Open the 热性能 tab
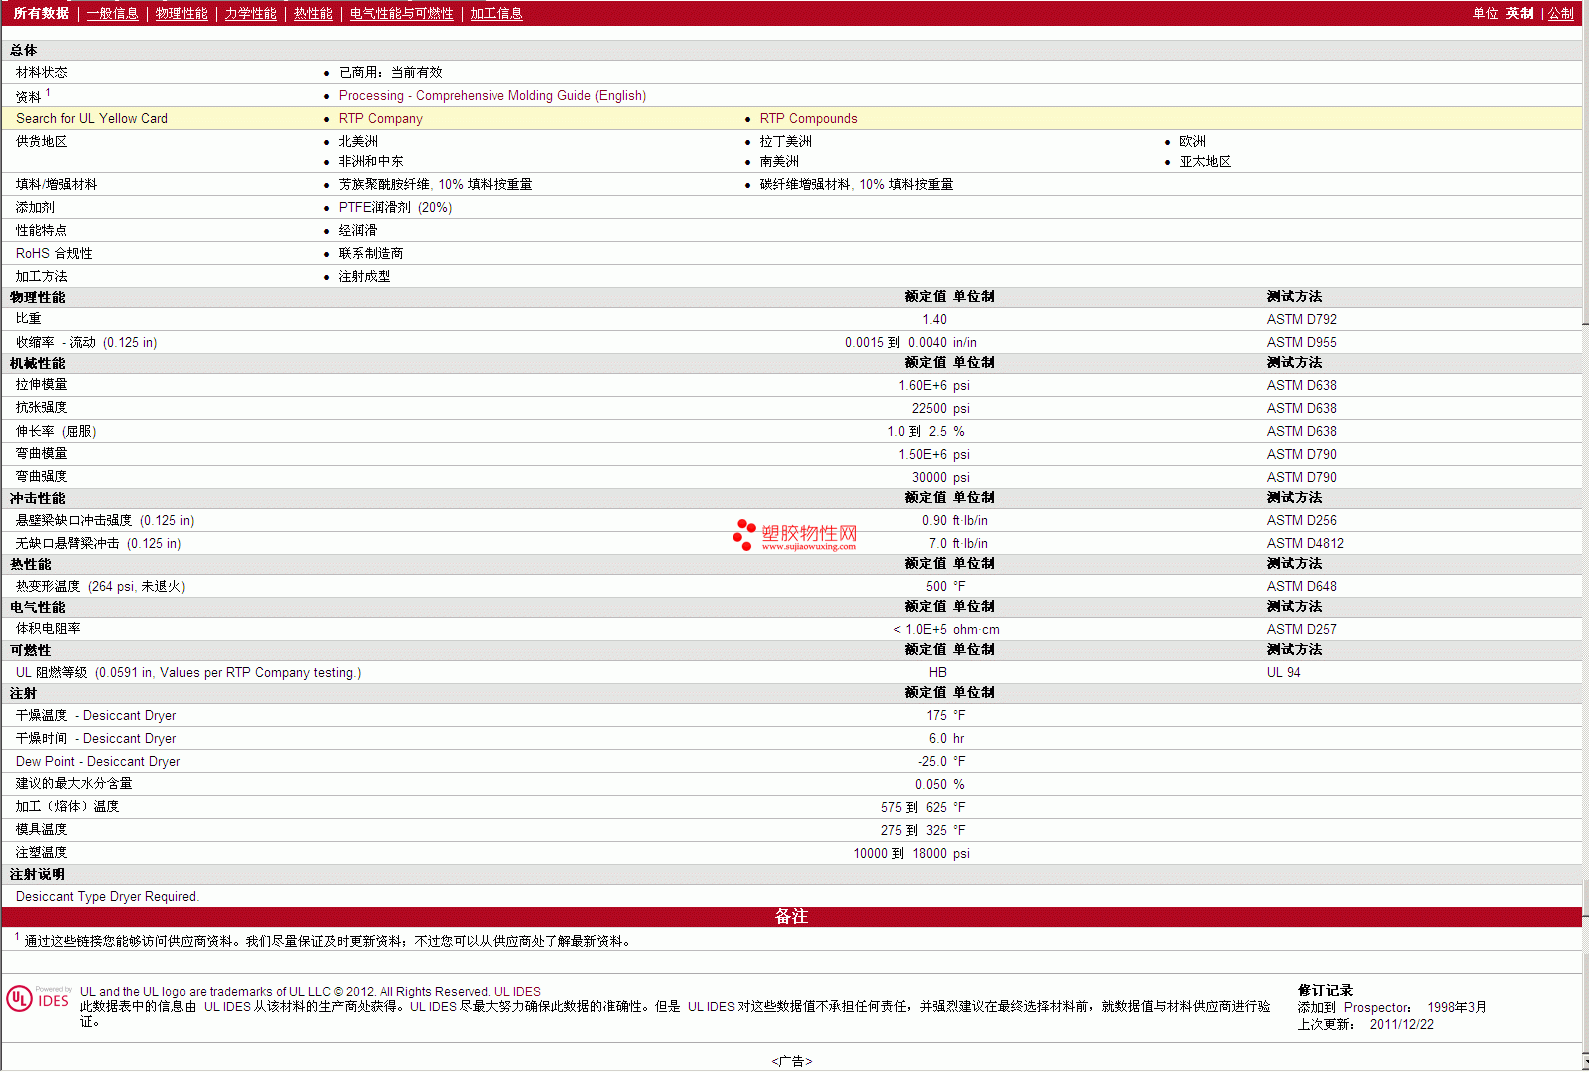Image resolution: width=1589 pixels, height=1072 pixels. [313, 13]
